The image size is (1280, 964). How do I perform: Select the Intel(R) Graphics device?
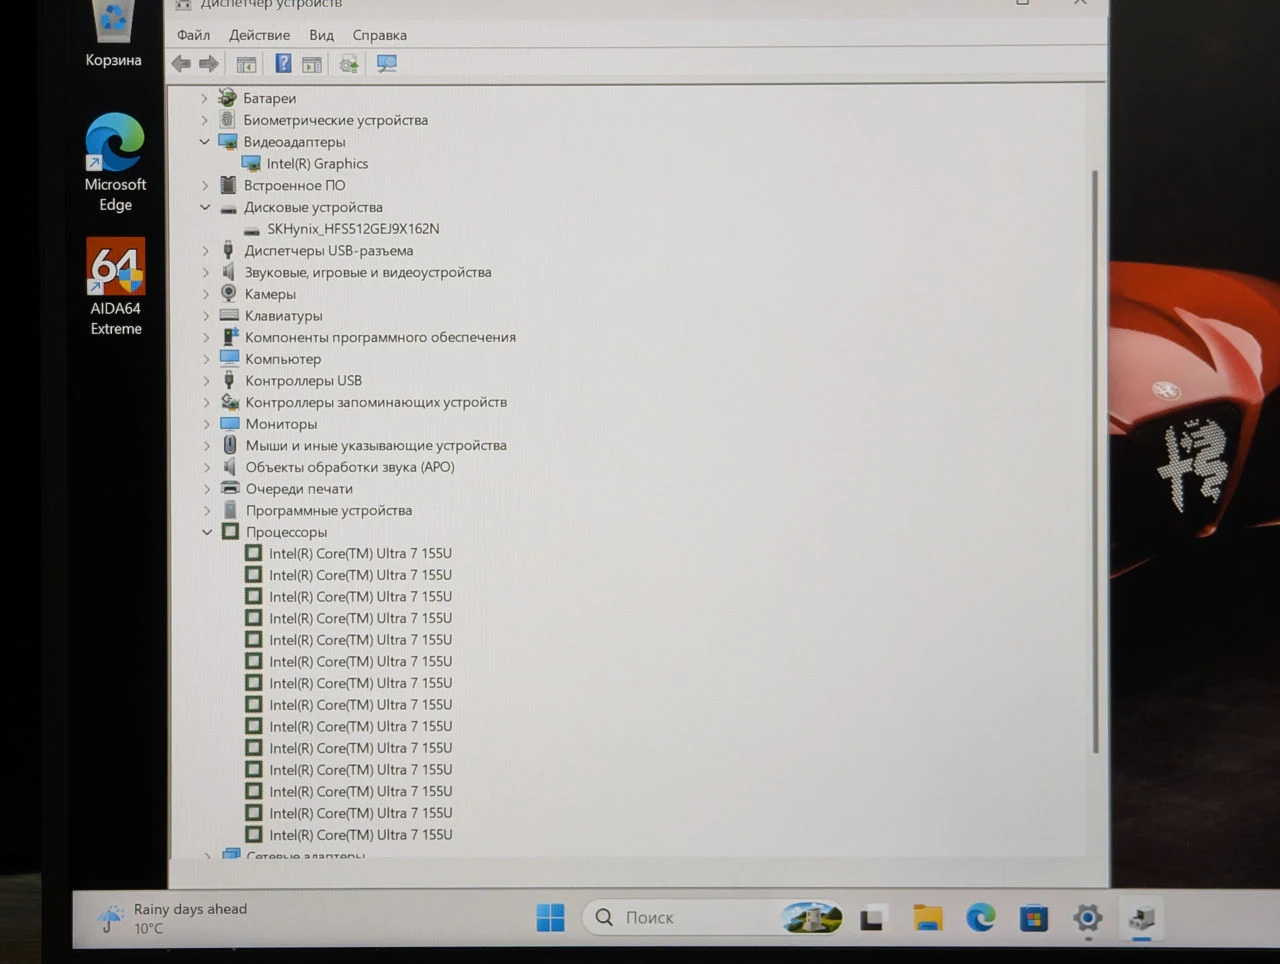tap(317, 164)
